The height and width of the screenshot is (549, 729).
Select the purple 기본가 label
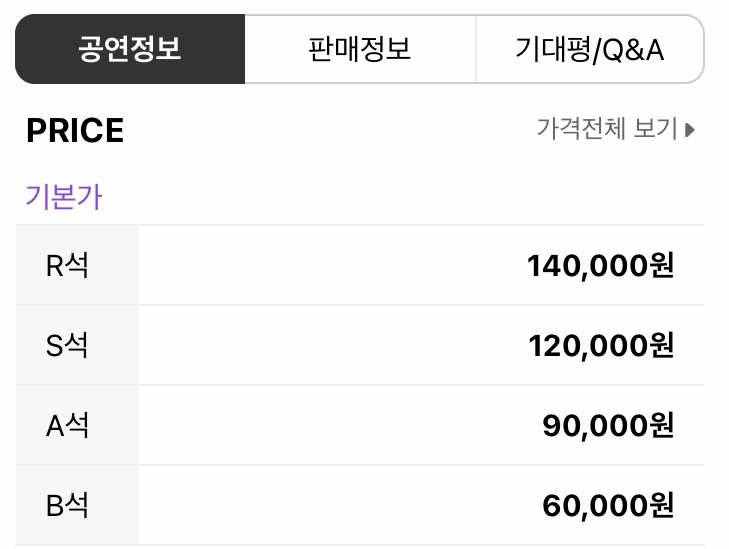[x=64, y=197]
